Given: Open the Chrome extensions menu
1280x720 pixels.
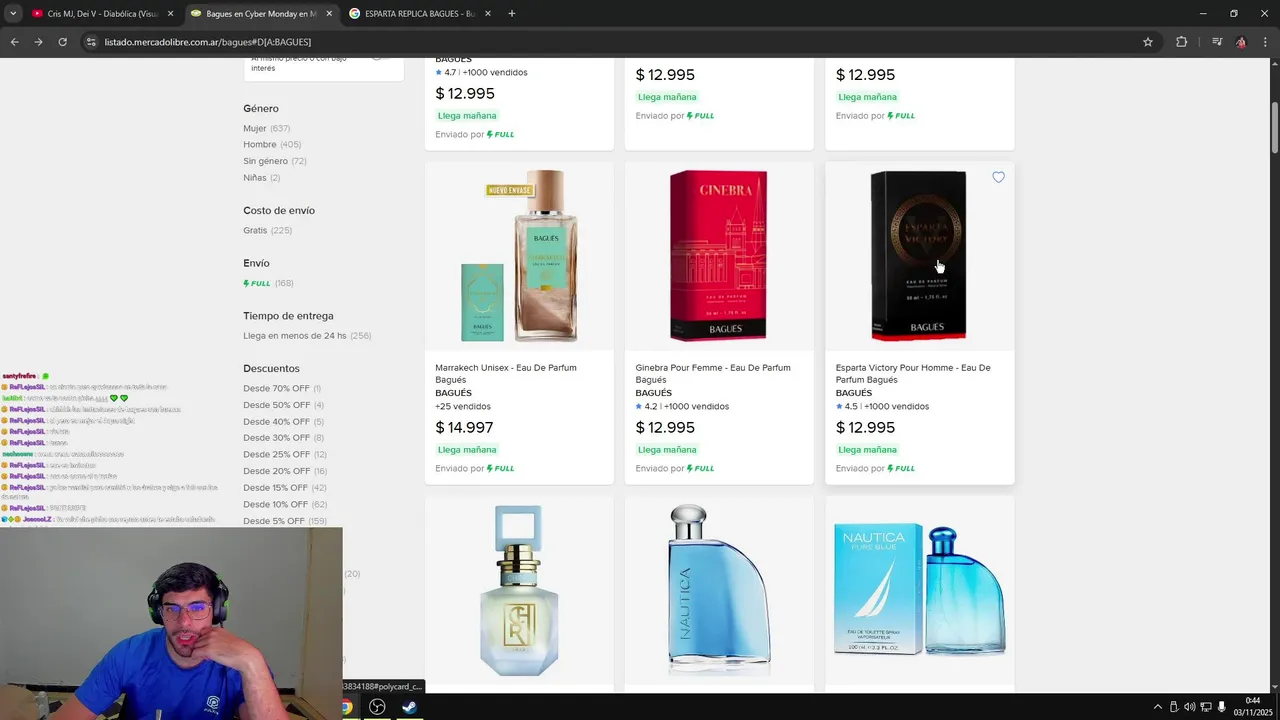Looking at the screenshot, I should 1182,42.
